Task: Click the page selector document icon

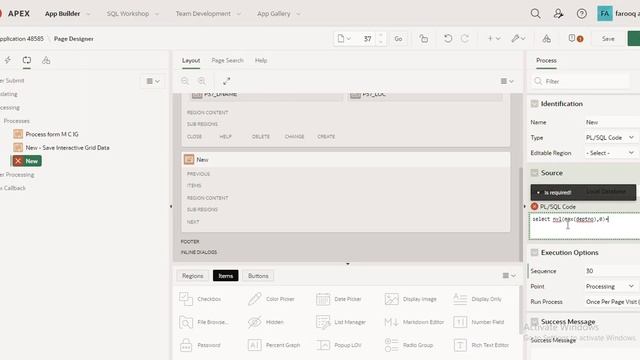Action: 344,38
